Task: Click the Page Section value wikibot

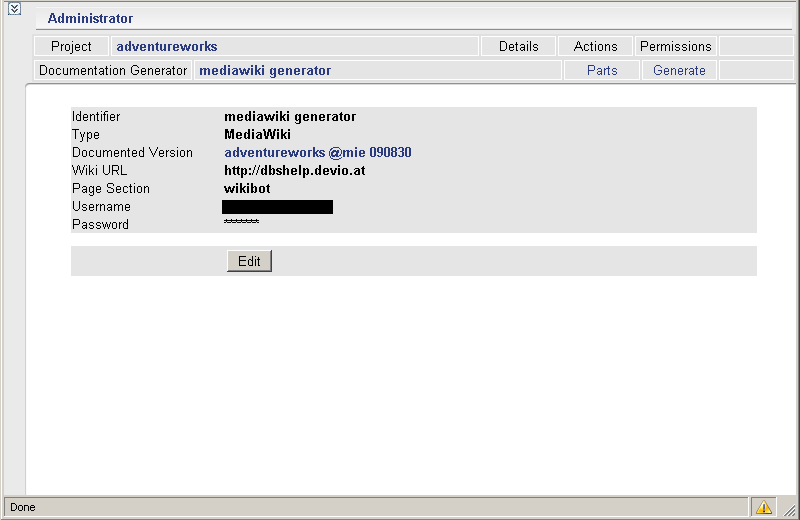Action: pyautogui.click(x=247, y=188)
